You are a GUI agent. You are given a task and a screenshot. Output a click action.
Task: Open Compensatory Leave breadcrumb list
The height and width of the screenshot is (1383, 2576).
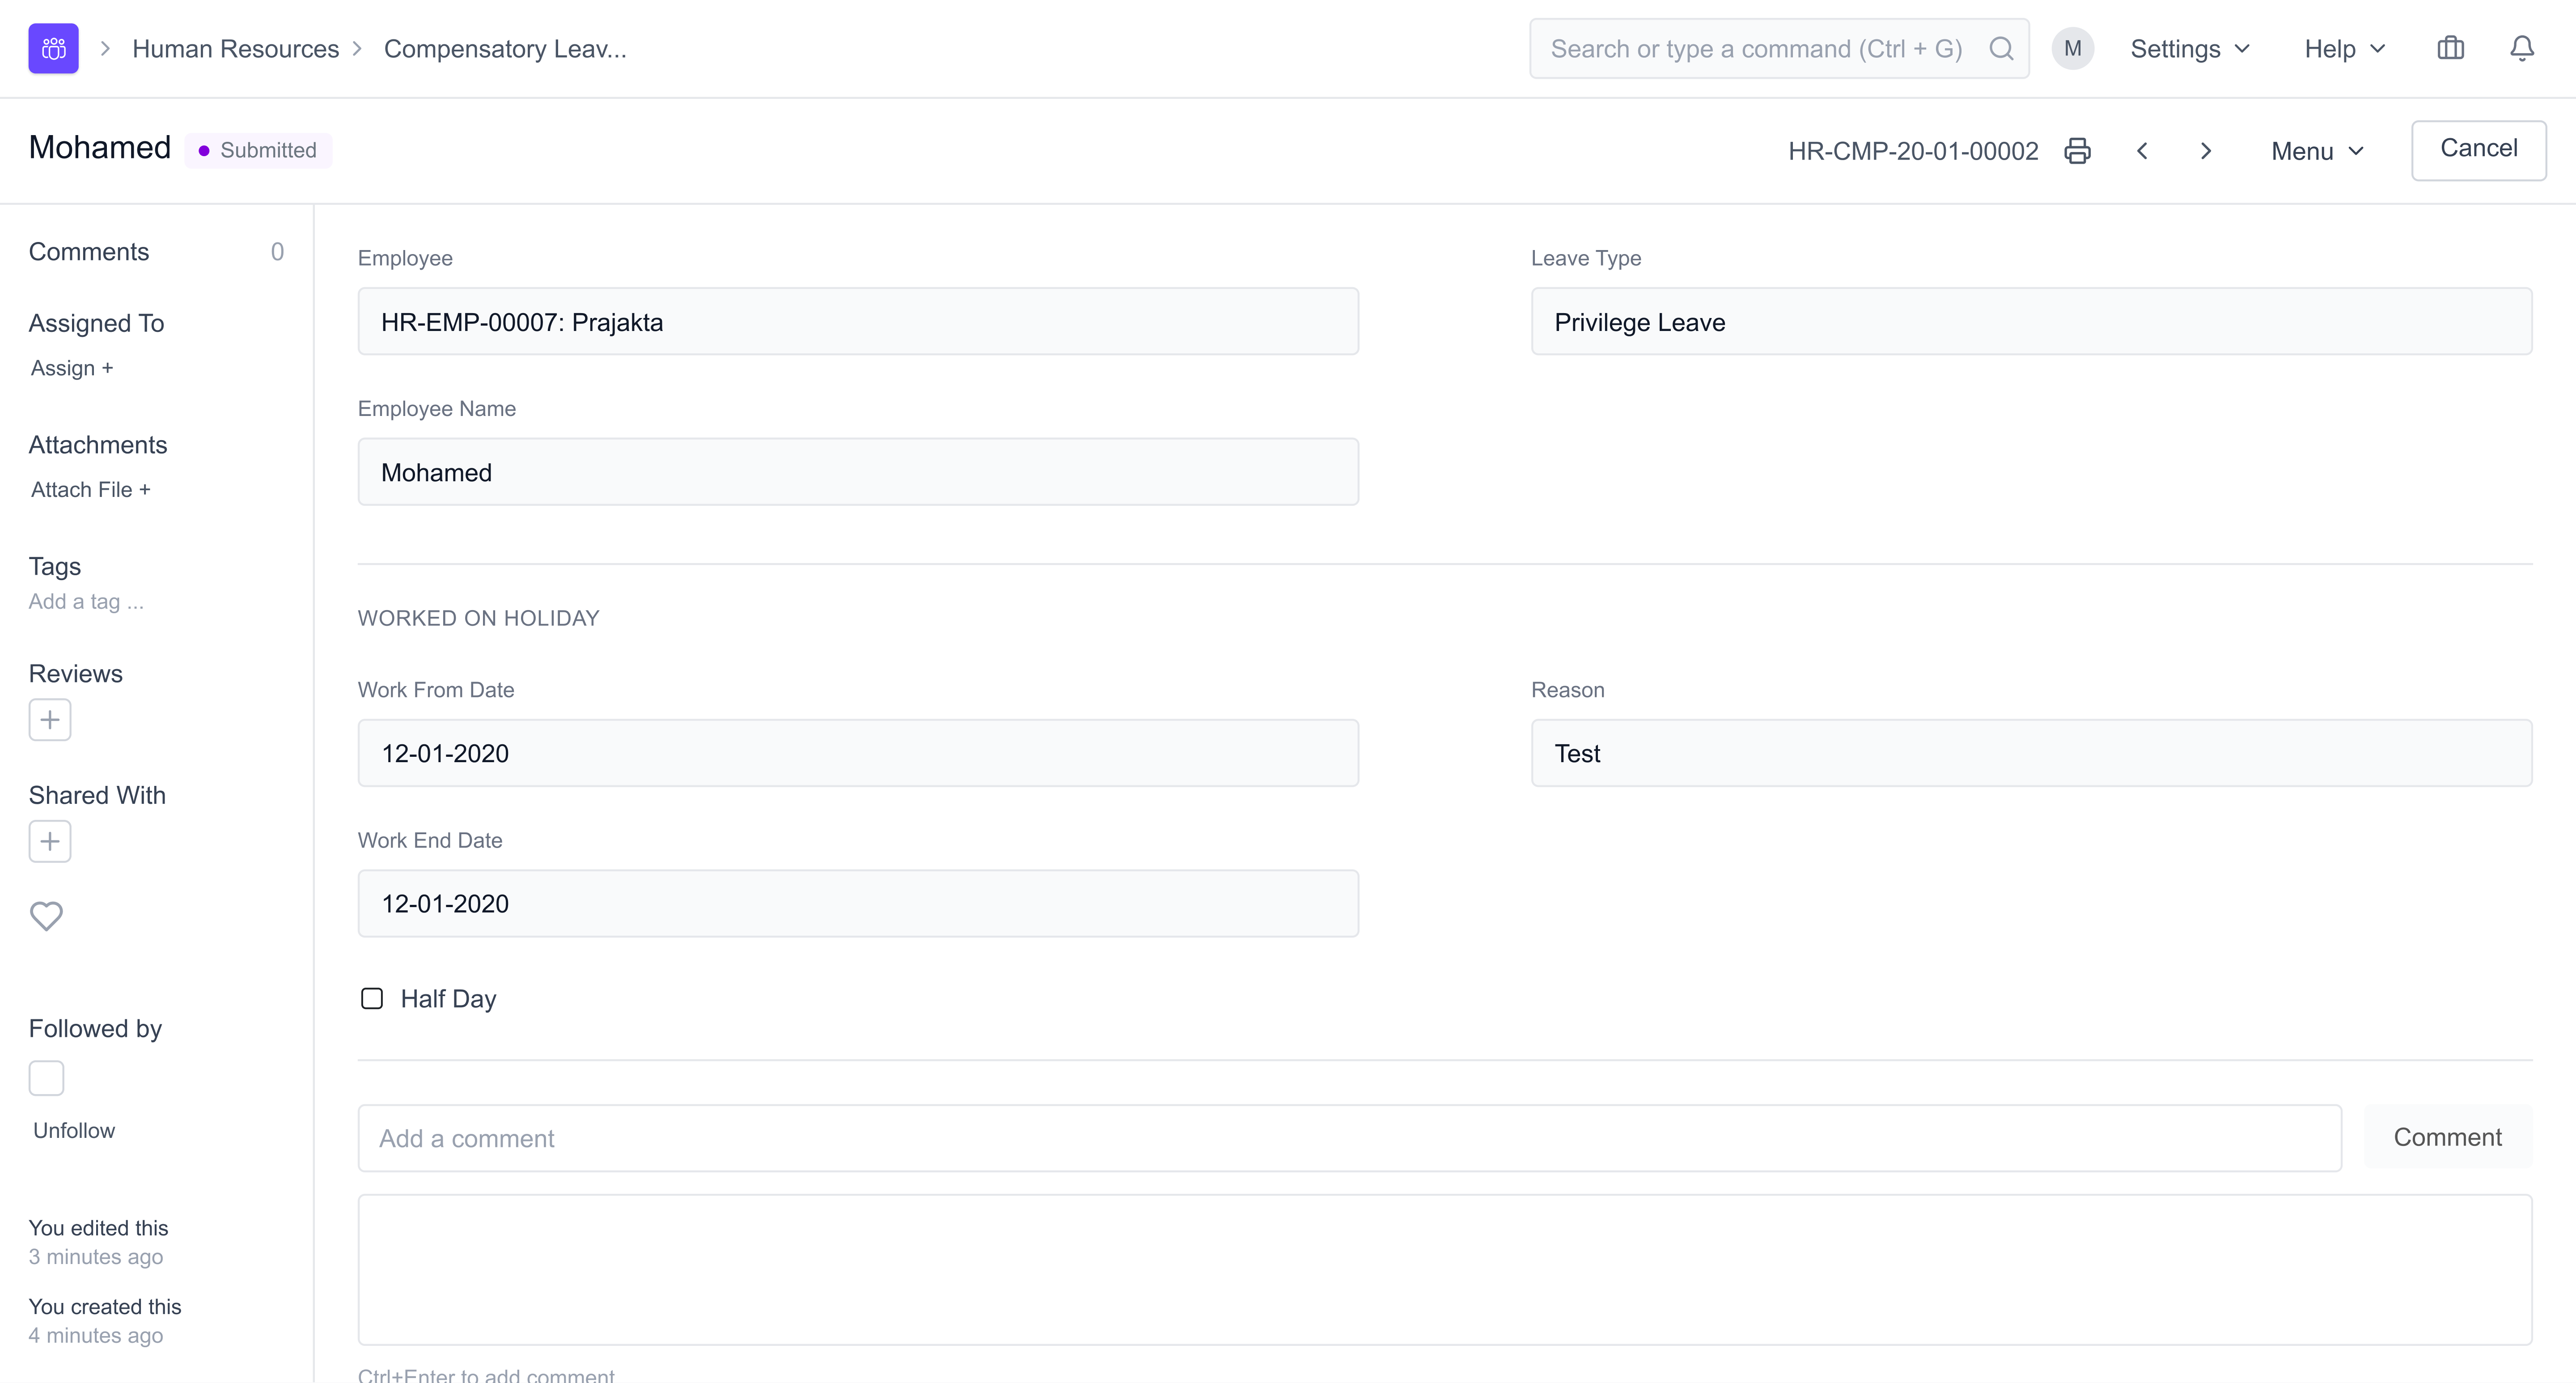[x=505, y=48]
